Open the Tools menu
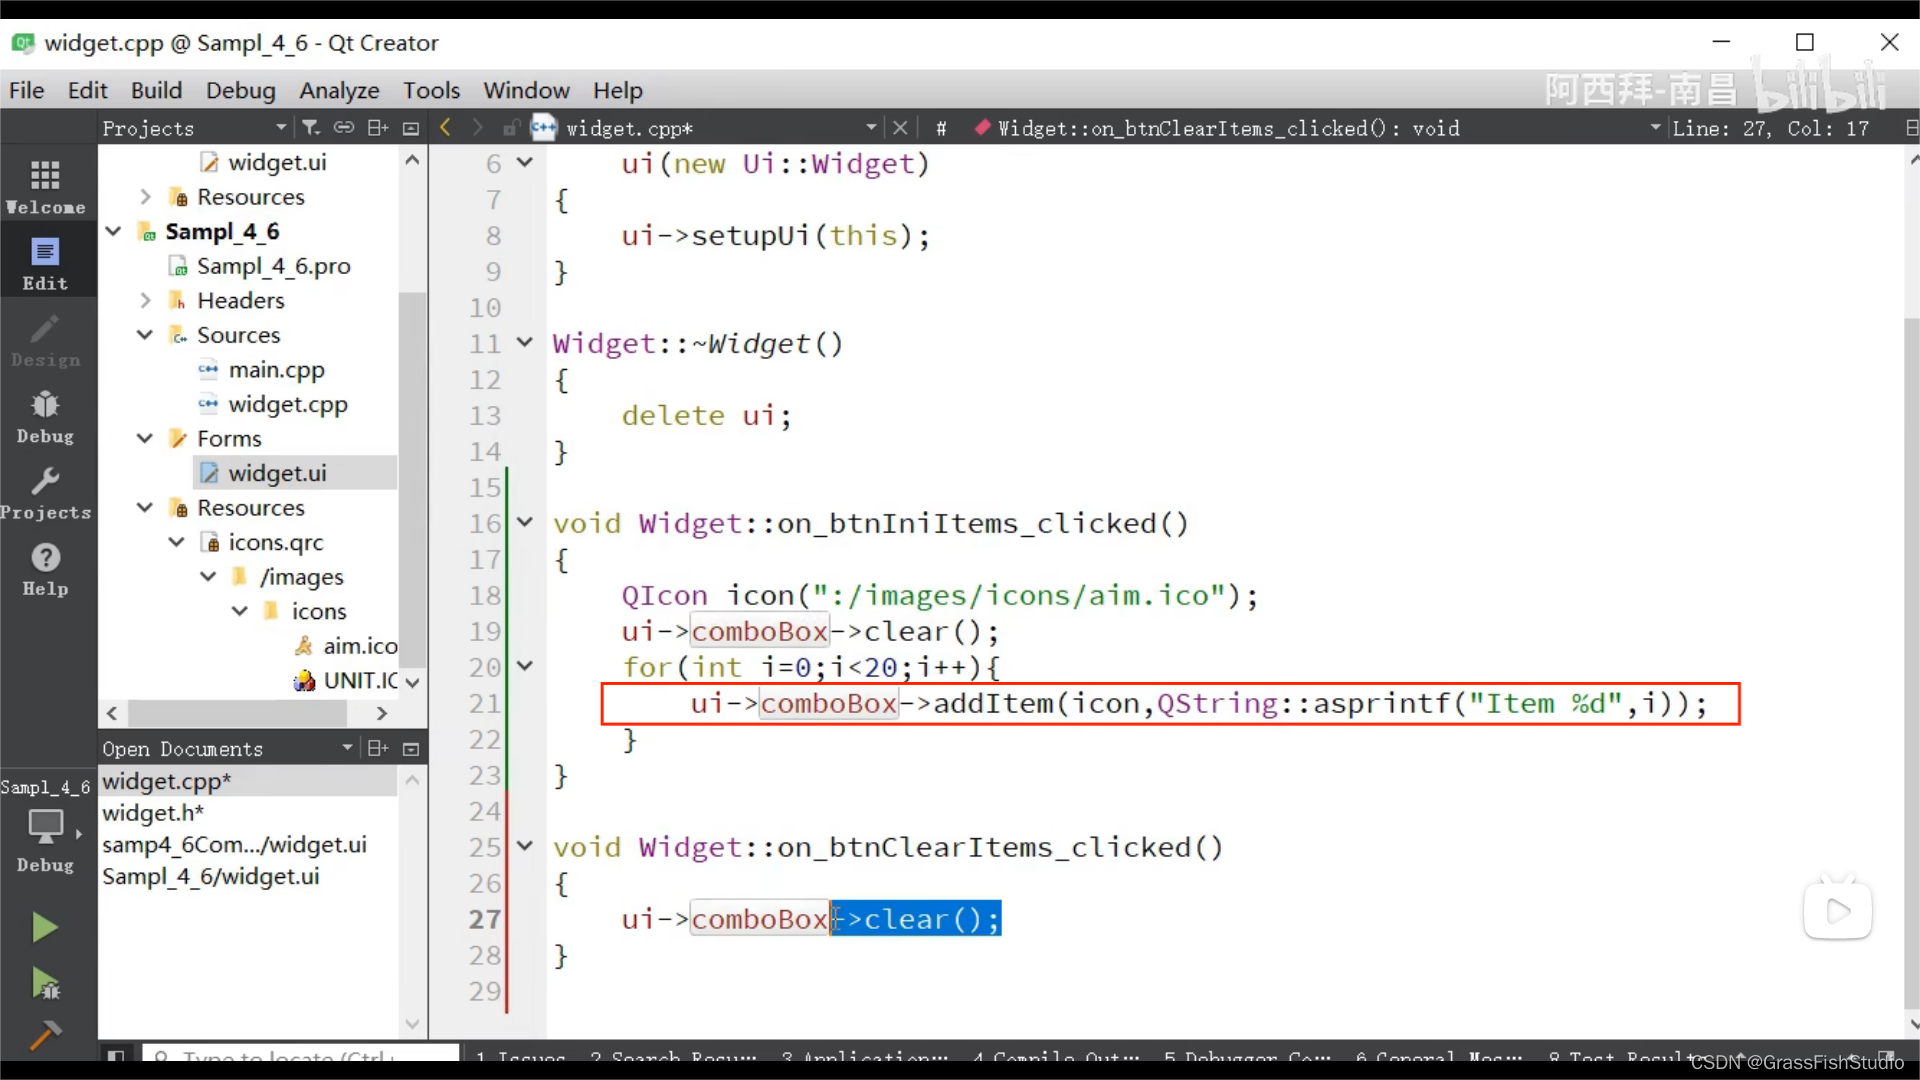Viewport: 1920px width, 1080px height. 431,90
